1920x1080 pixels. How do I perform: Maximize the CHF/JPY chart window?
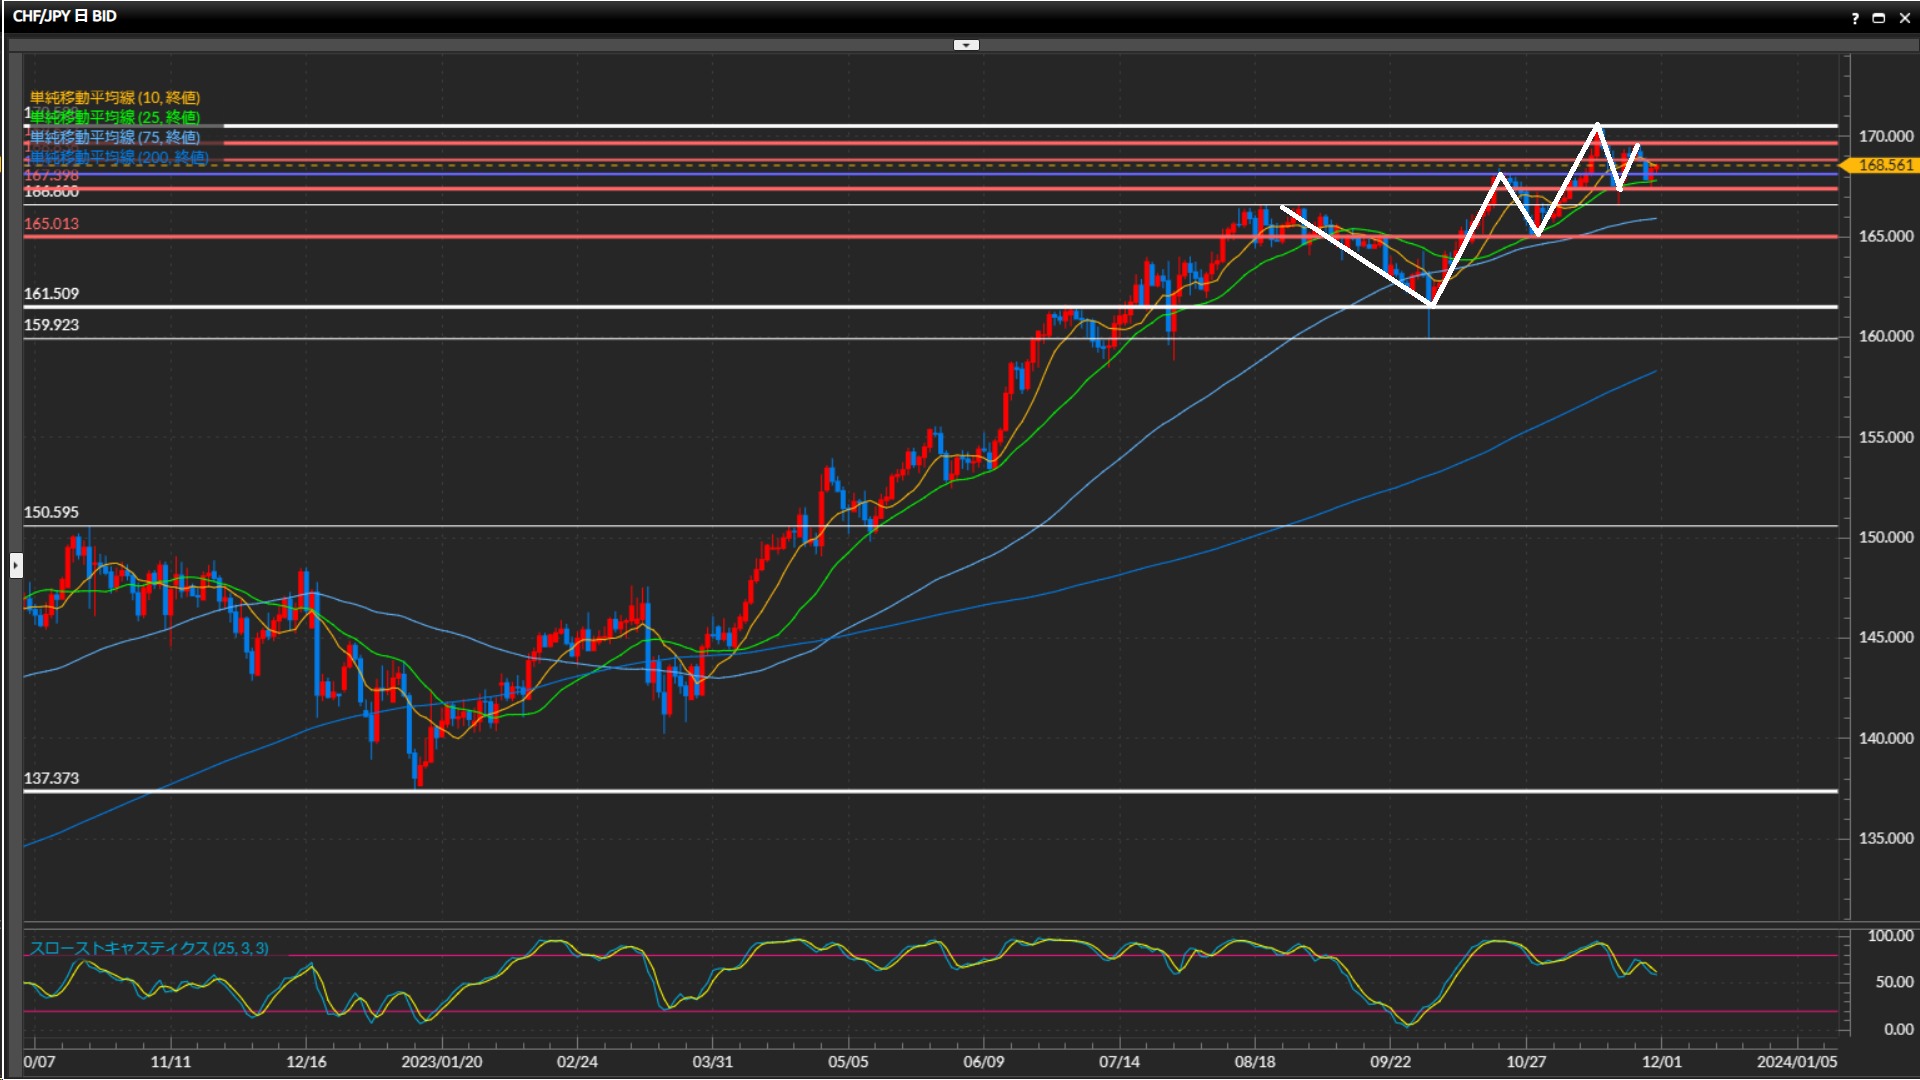(1878, 17)
